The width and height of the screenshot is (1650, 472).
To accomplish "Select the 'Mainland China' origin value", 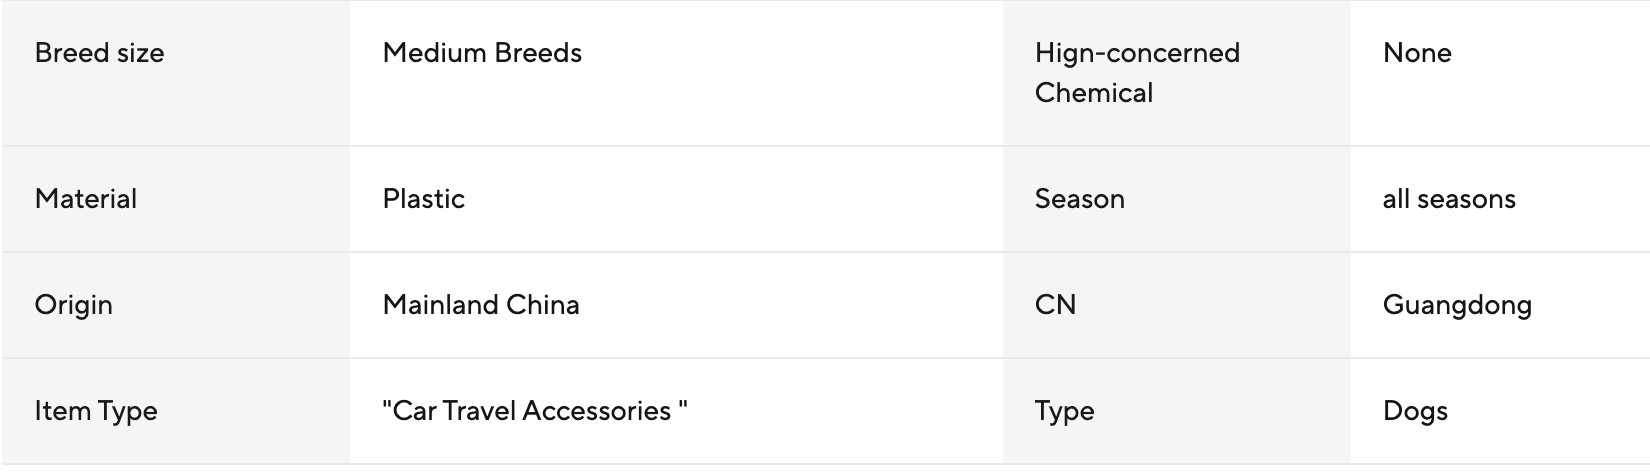I will point(481,305).
